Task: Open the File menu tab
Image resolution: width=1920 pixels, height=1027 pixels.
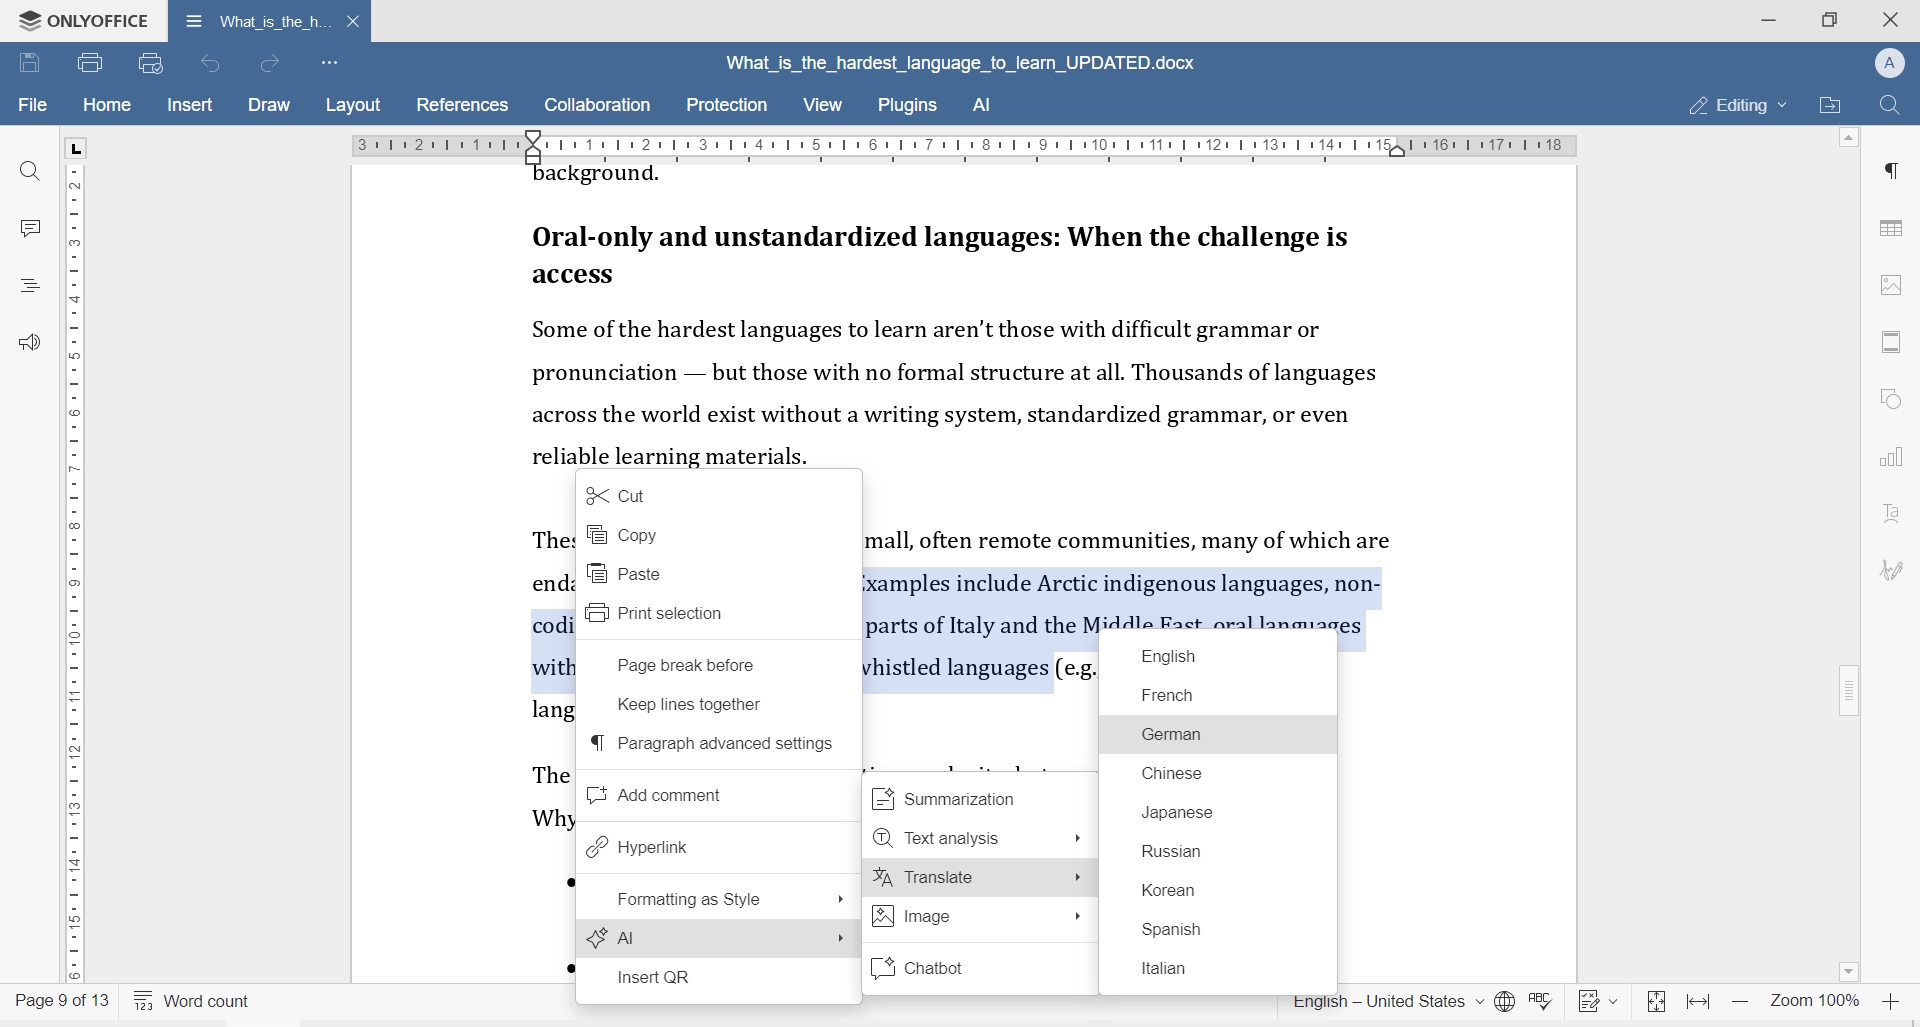Action: click(x=33, y=105)
